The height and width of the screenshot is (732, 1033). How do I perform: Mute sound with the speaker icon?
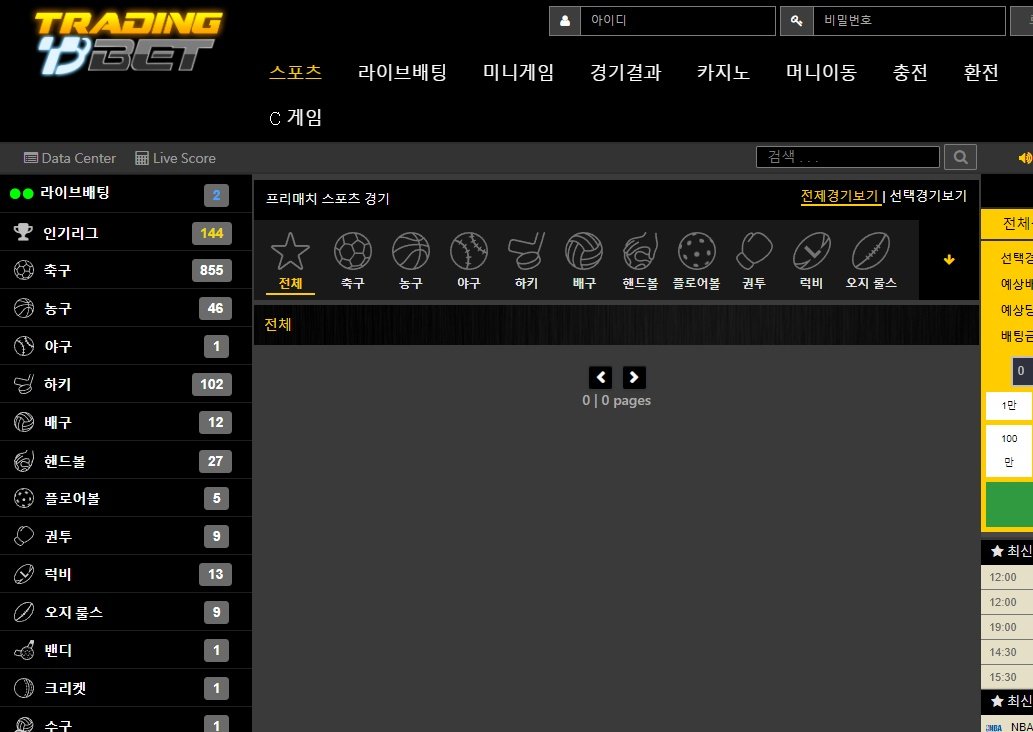click(x=1025, y=157)
